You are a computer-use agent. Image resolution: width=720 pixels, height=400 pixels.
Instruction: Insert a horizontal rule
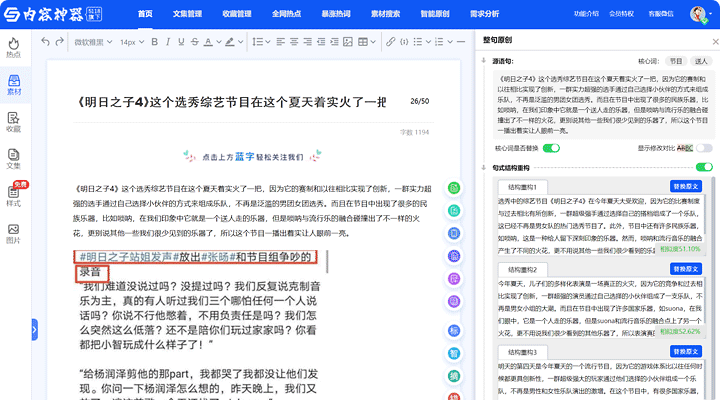pos(461,42)
